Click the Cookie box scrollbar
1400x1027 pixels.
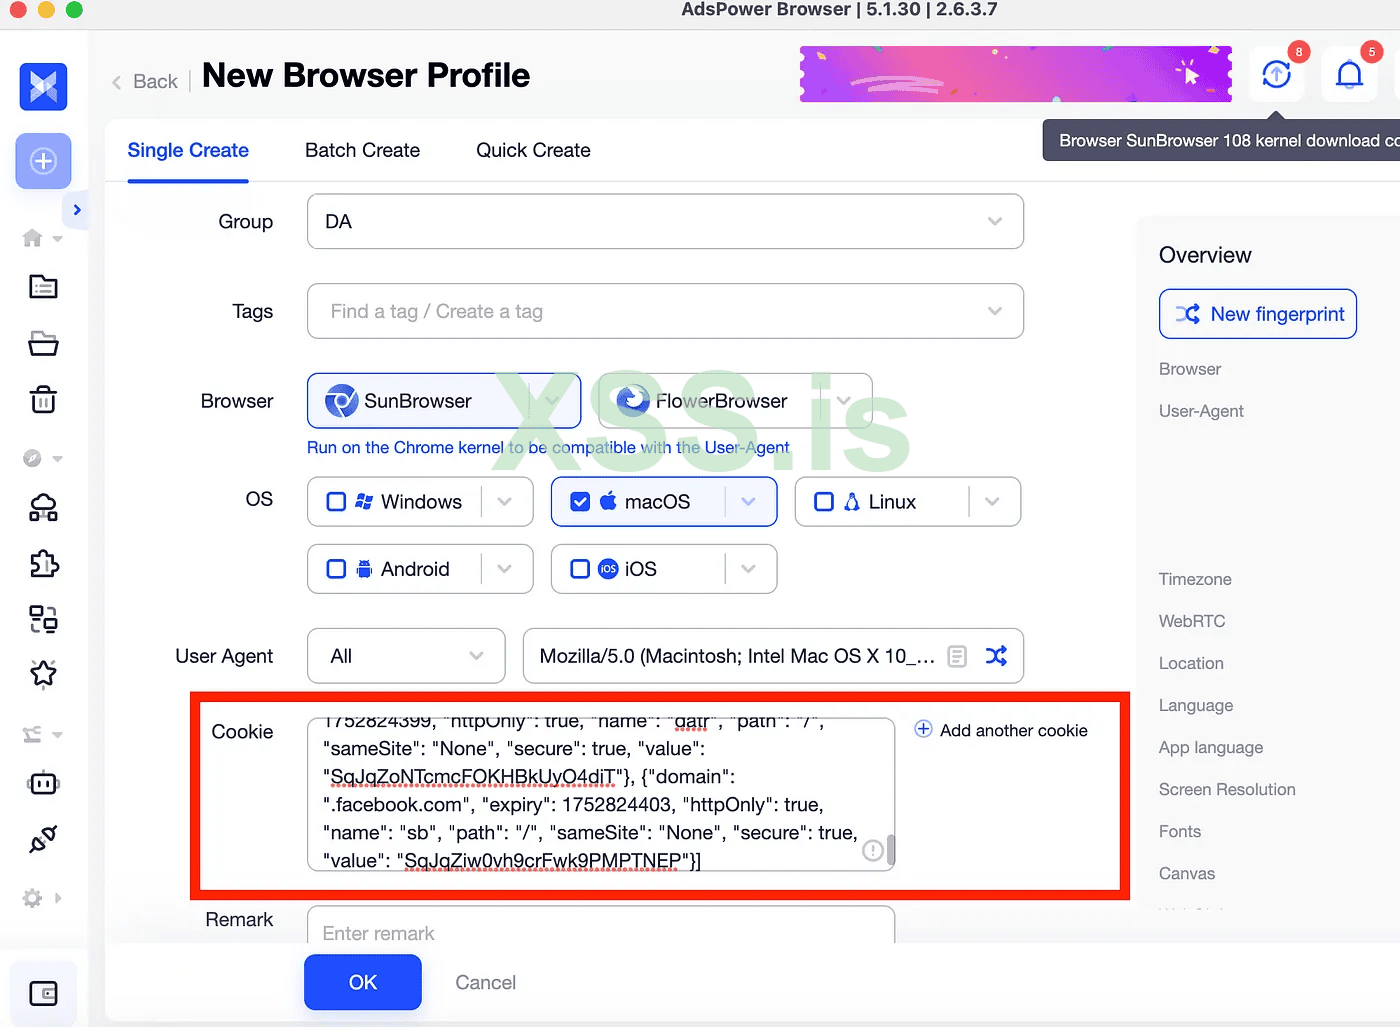[x=890, y=850]
